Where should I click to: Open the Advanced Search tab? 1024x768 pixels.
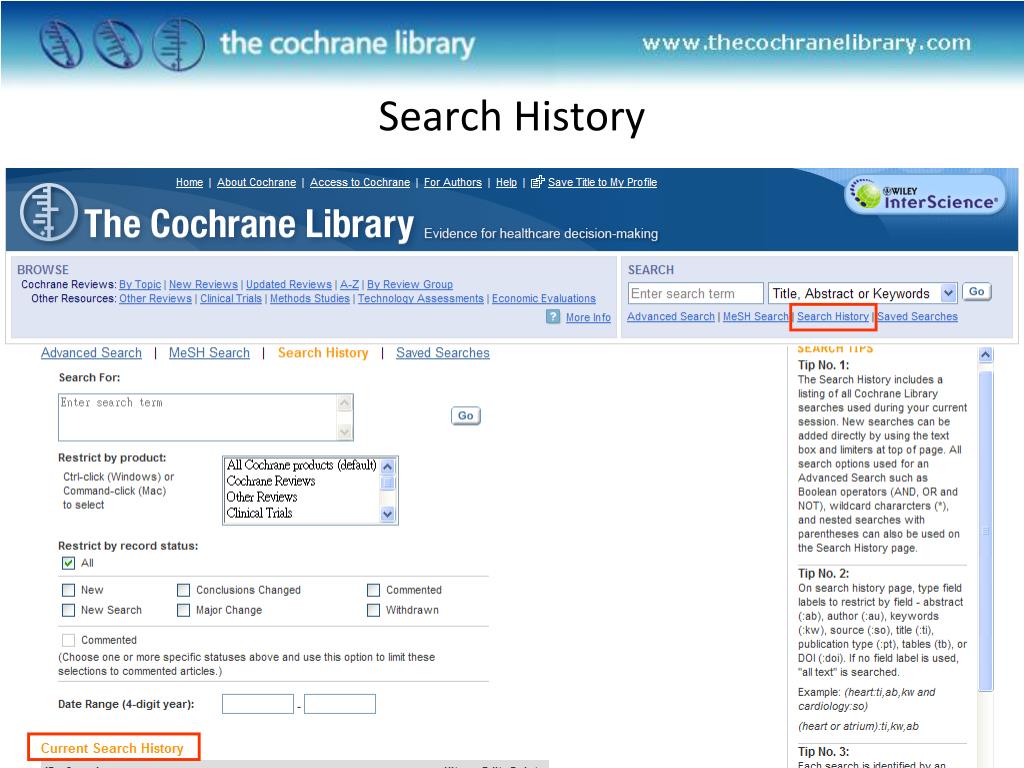point(91,353)
